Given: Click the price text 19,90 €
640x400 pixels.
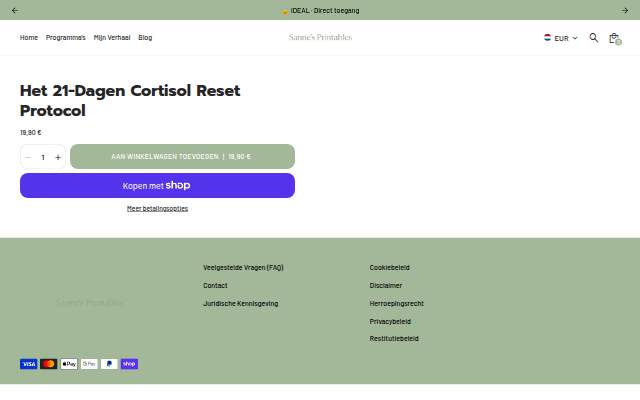Looking at the screenshot, I should click(x=31, y=133).
